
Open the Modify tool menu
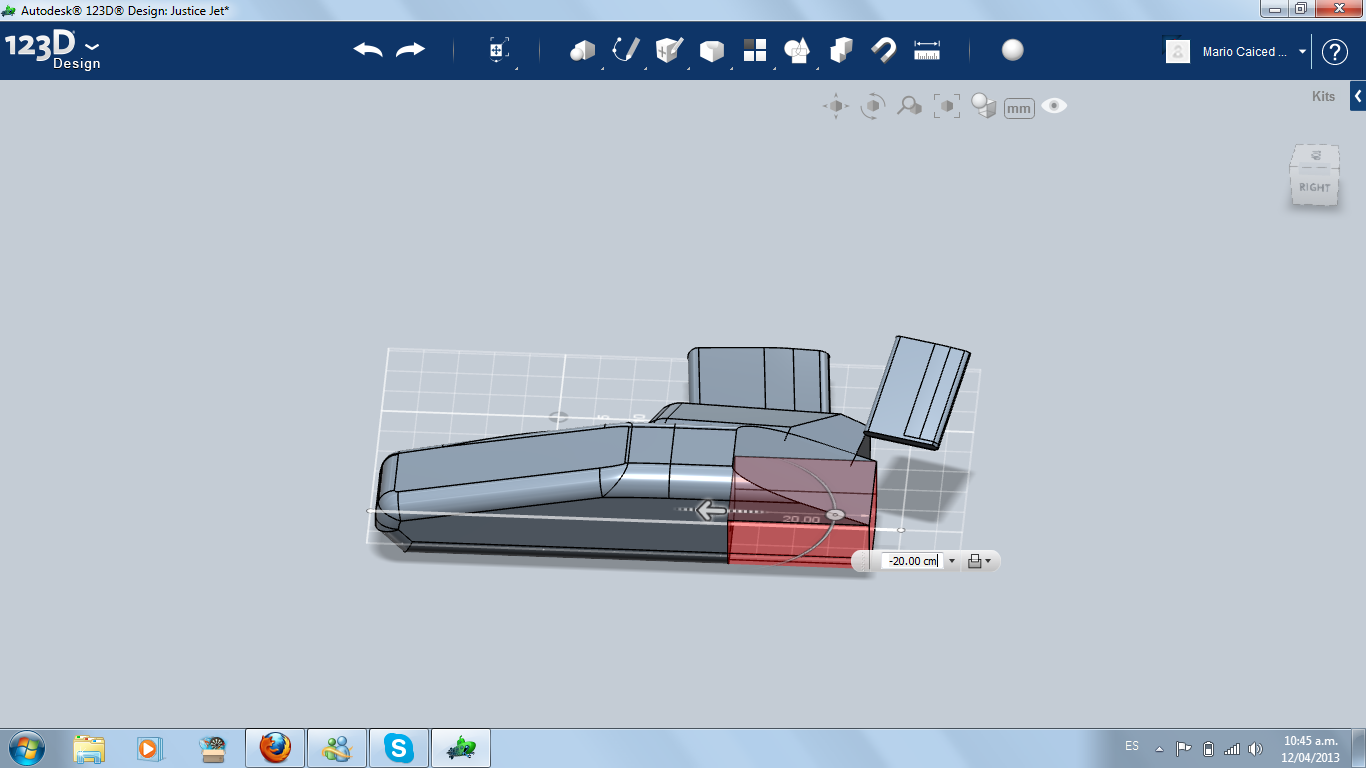711,50
